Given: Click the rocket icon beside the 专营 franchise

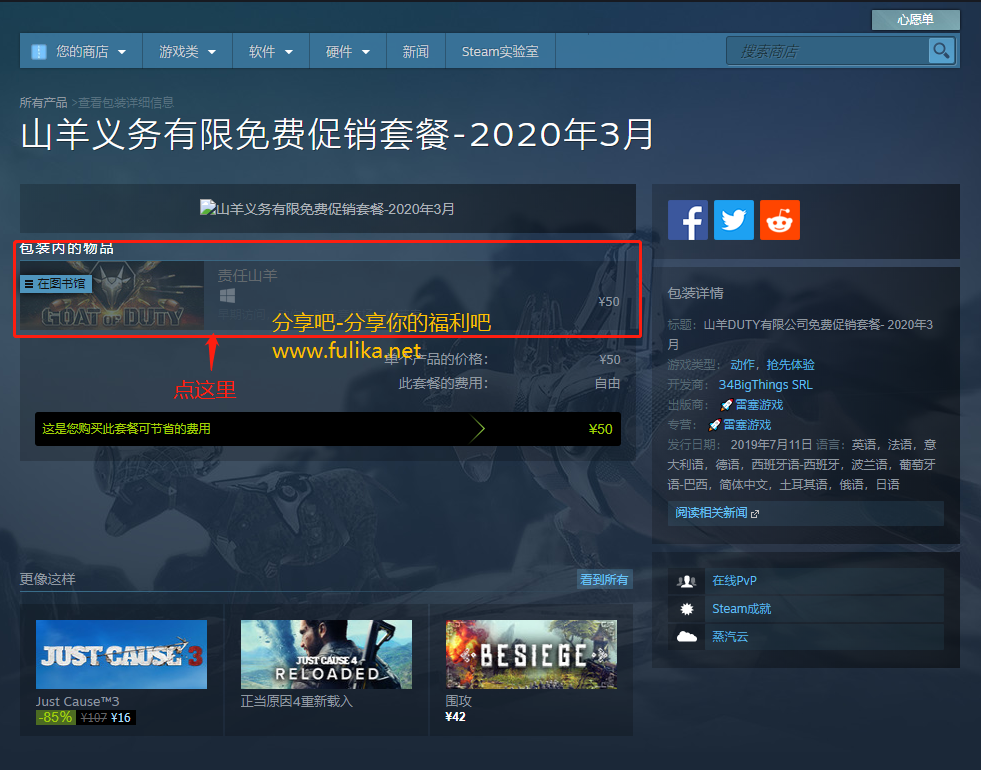Looking at the screenshot, I should [714, 425].
